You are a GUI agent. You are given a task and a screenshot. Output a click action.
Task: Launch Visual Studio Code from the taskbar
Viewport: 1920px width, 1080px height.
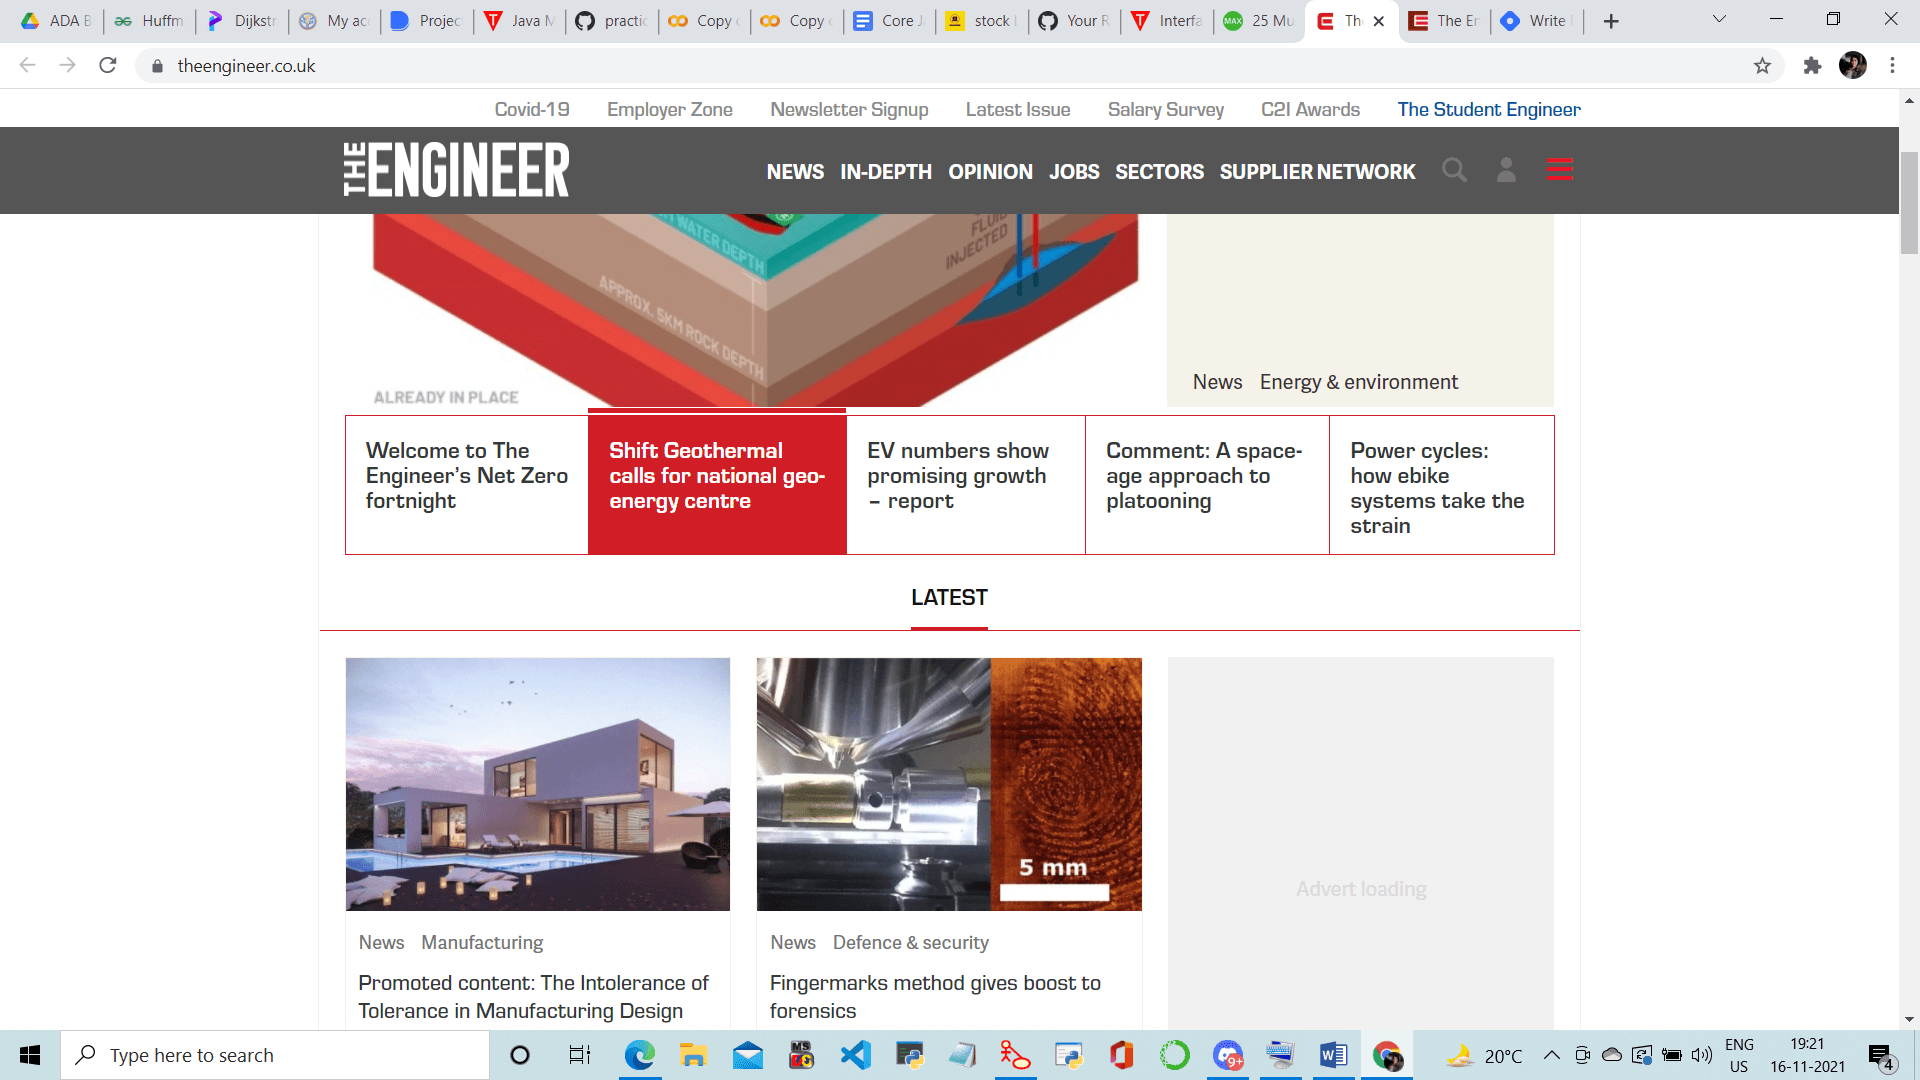coord(856,1055)
